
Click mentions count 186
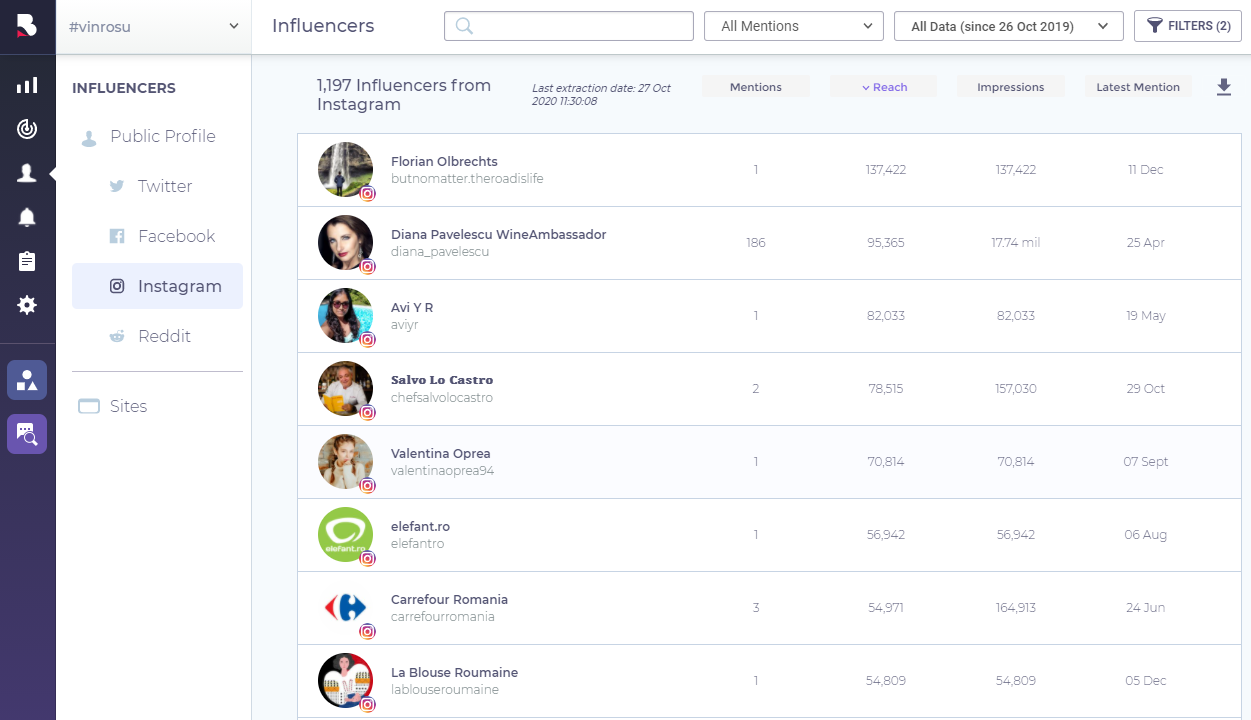(756, 242)
